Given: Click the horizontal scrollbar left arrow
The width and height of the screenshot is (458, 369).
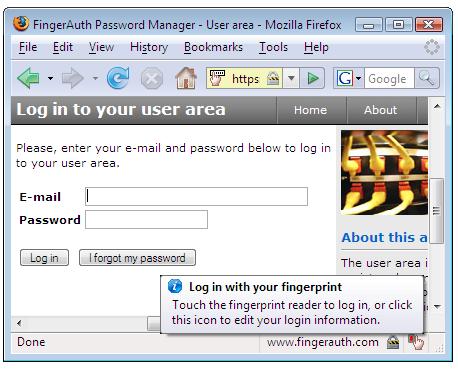Looking at the screenshot, I should point(19,323).
